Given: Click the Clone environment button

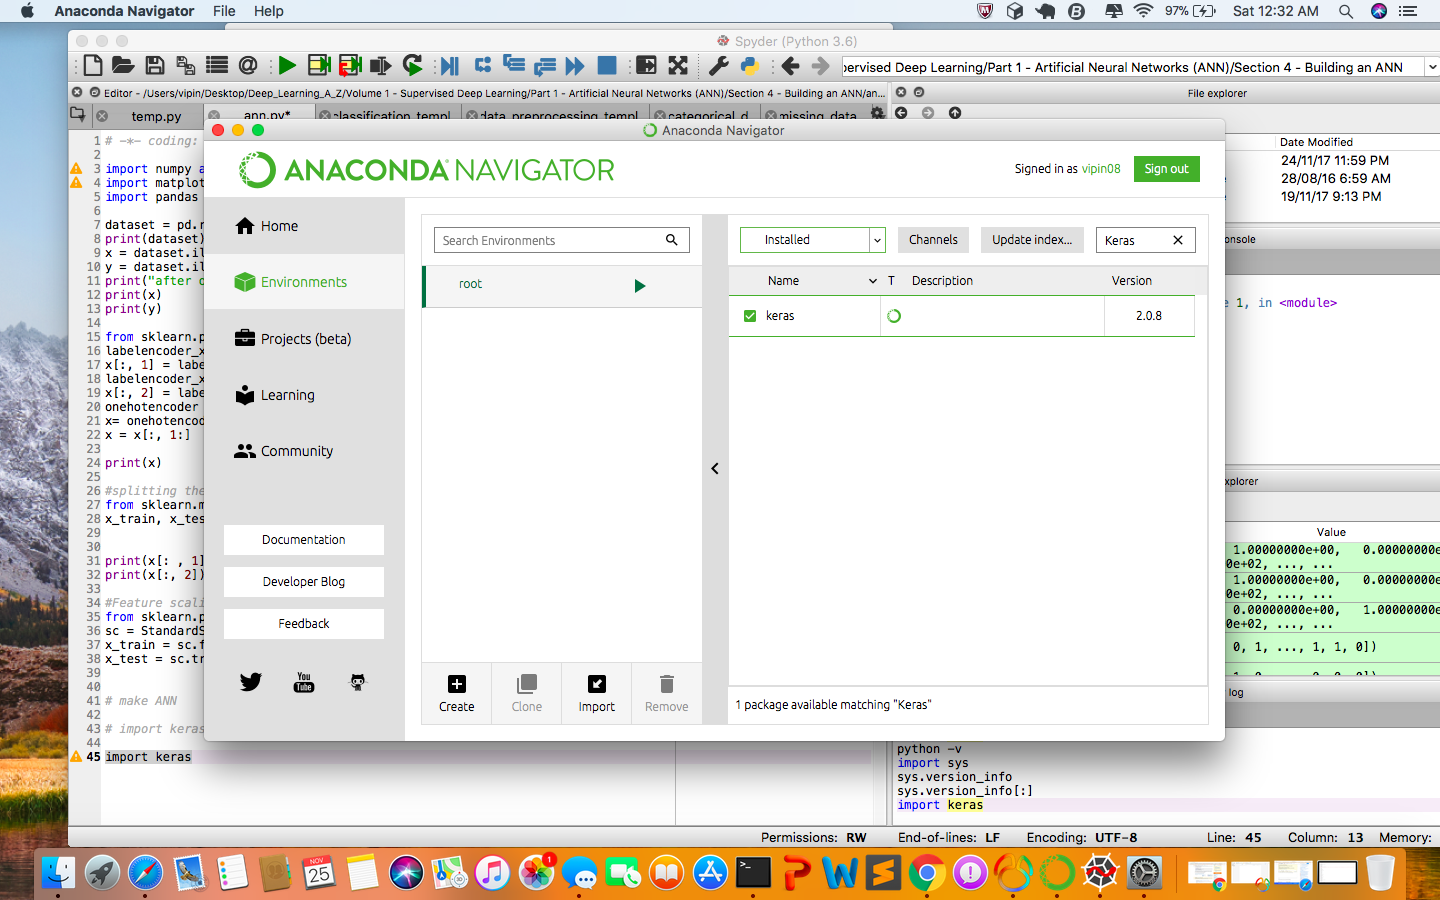Looking at the screenshot, I should click(x=527, y=692).
